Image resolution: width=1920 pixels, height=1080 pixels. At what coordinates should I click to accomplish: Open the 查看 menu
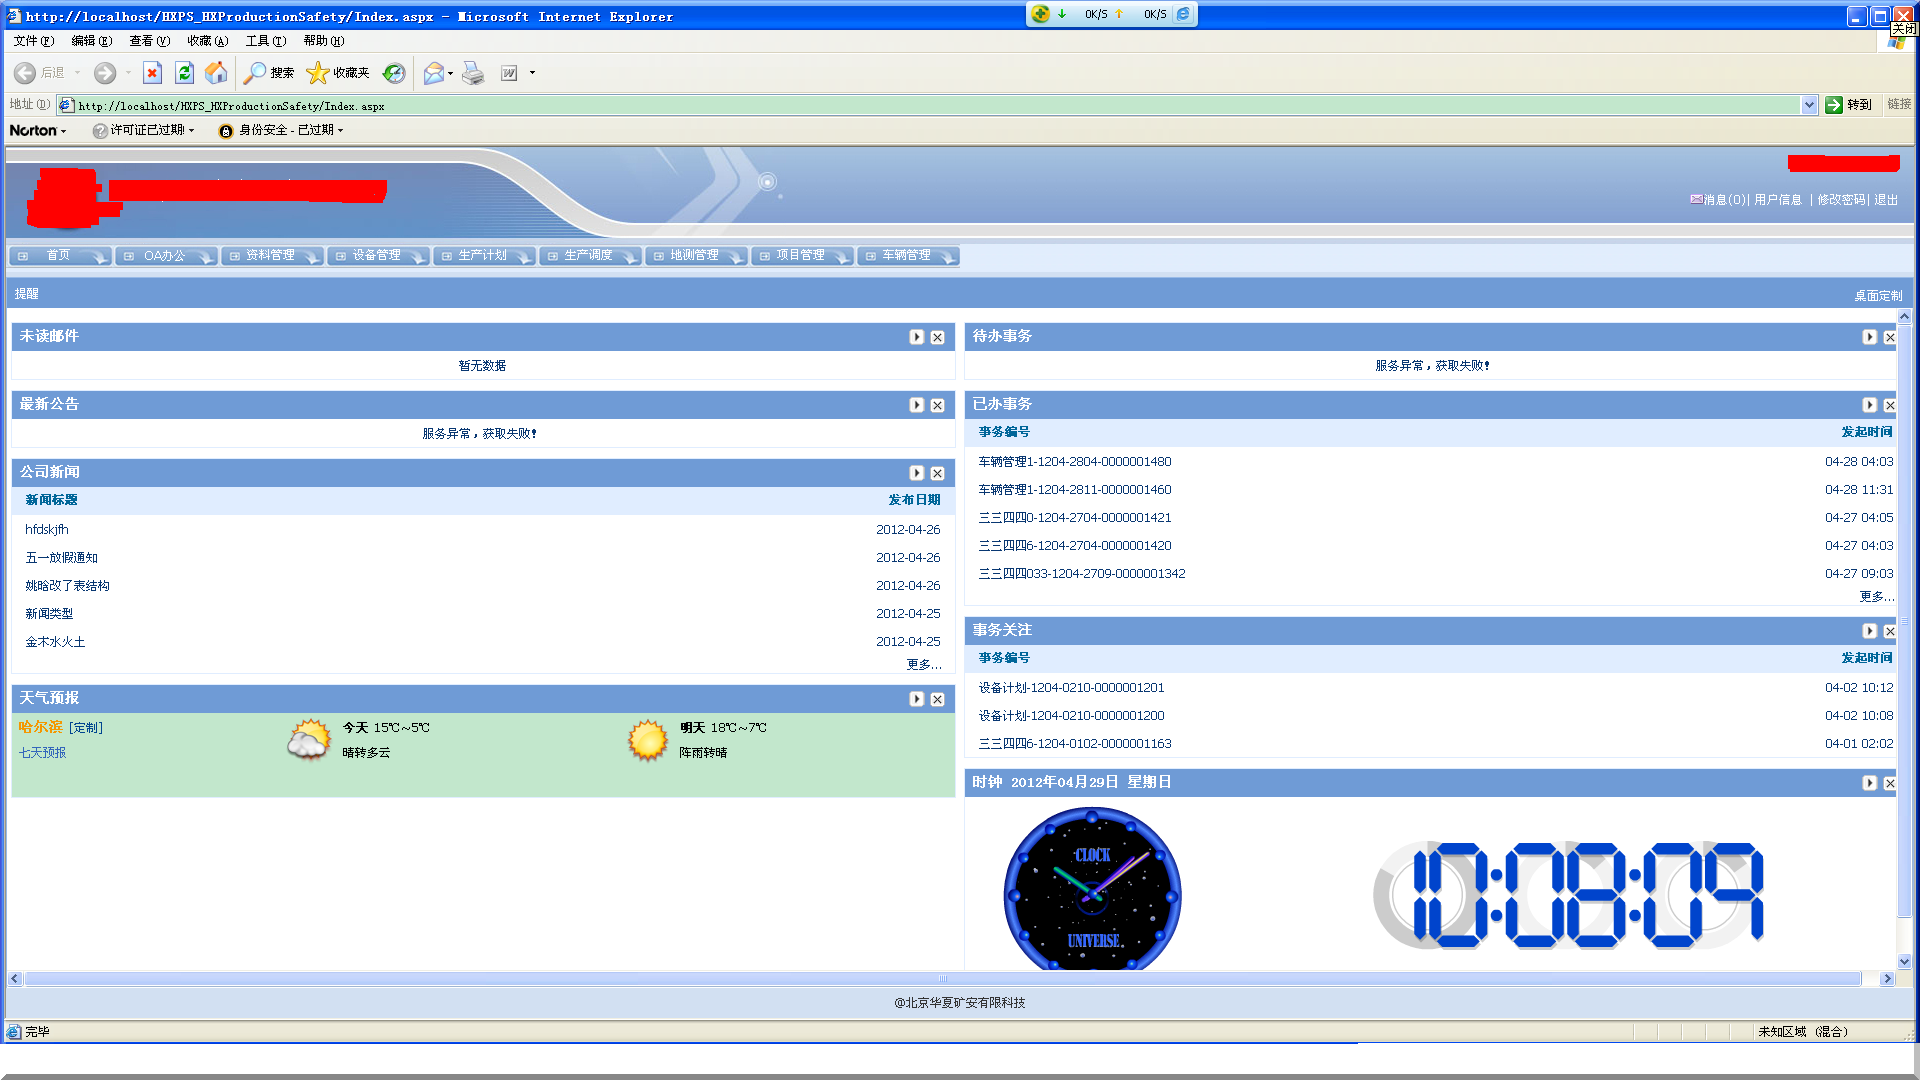click(x=150, y=41)
